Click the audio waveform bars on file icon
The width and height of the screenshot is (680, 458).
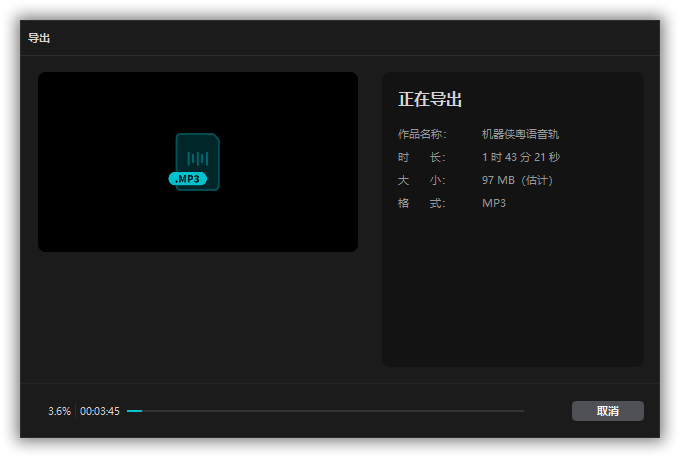198,158
